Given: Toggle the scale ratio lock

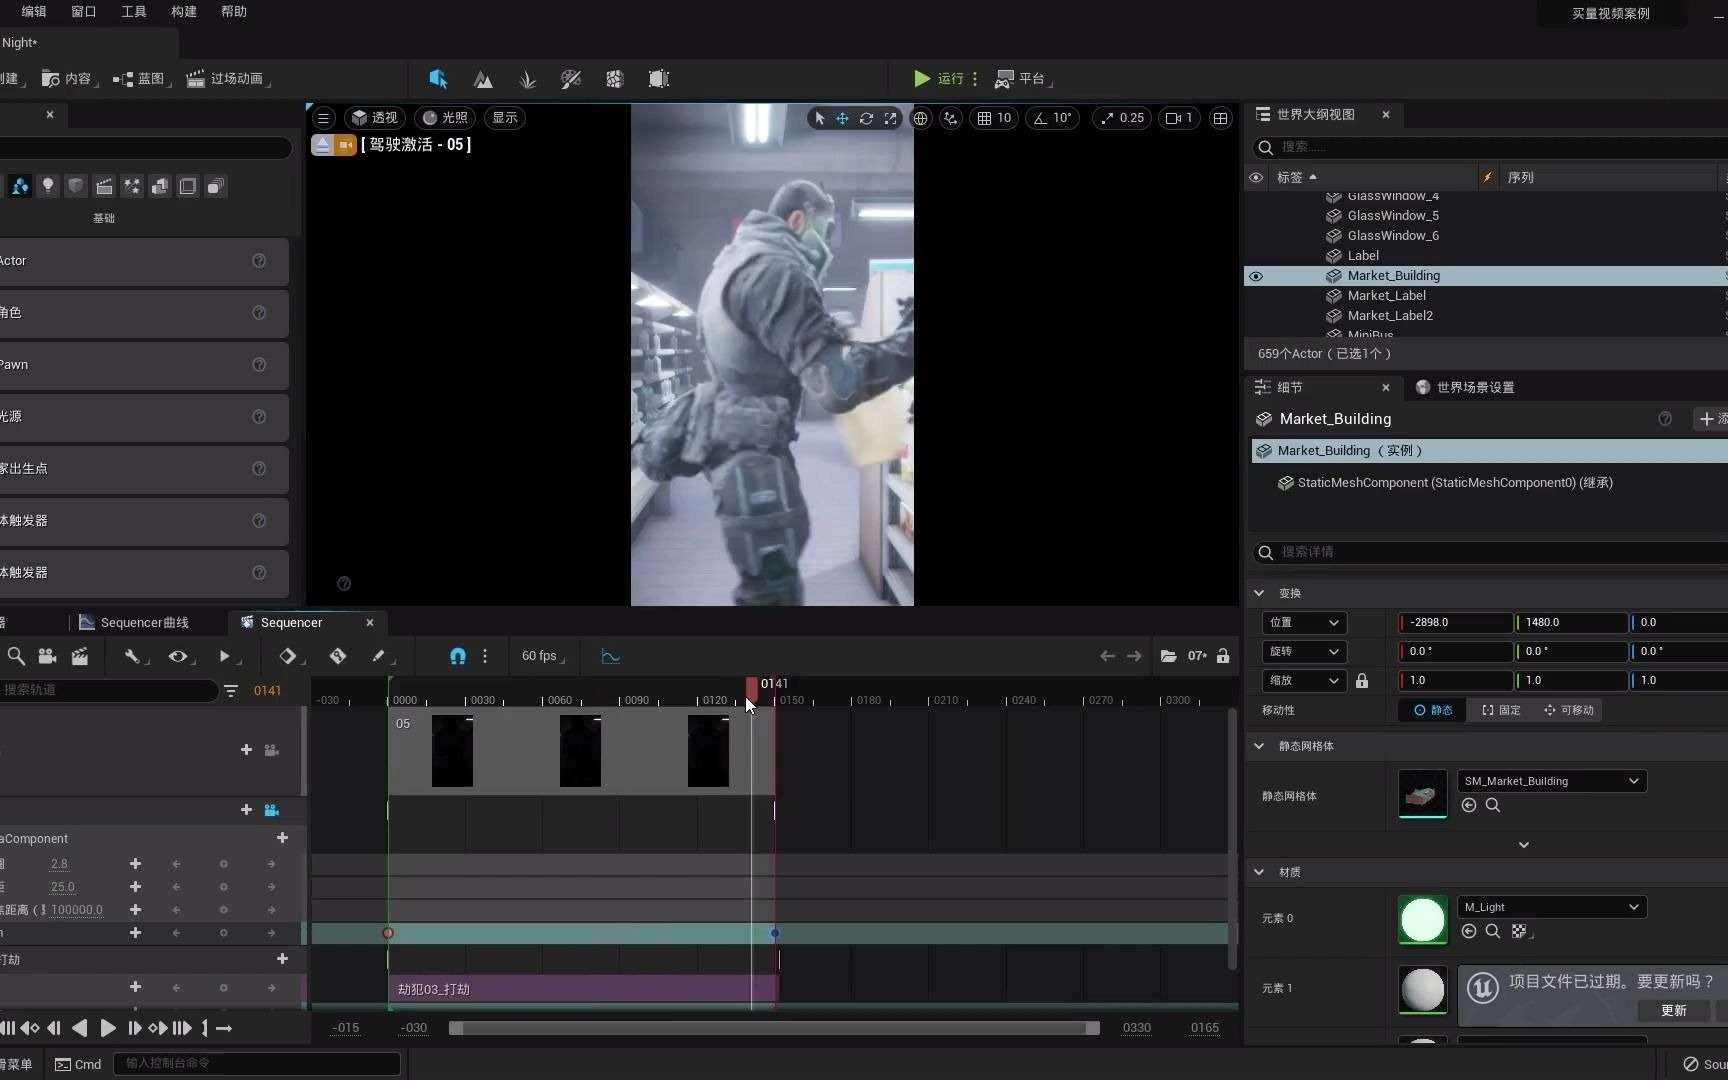Looking at the screenshot, I should 1362,681.
